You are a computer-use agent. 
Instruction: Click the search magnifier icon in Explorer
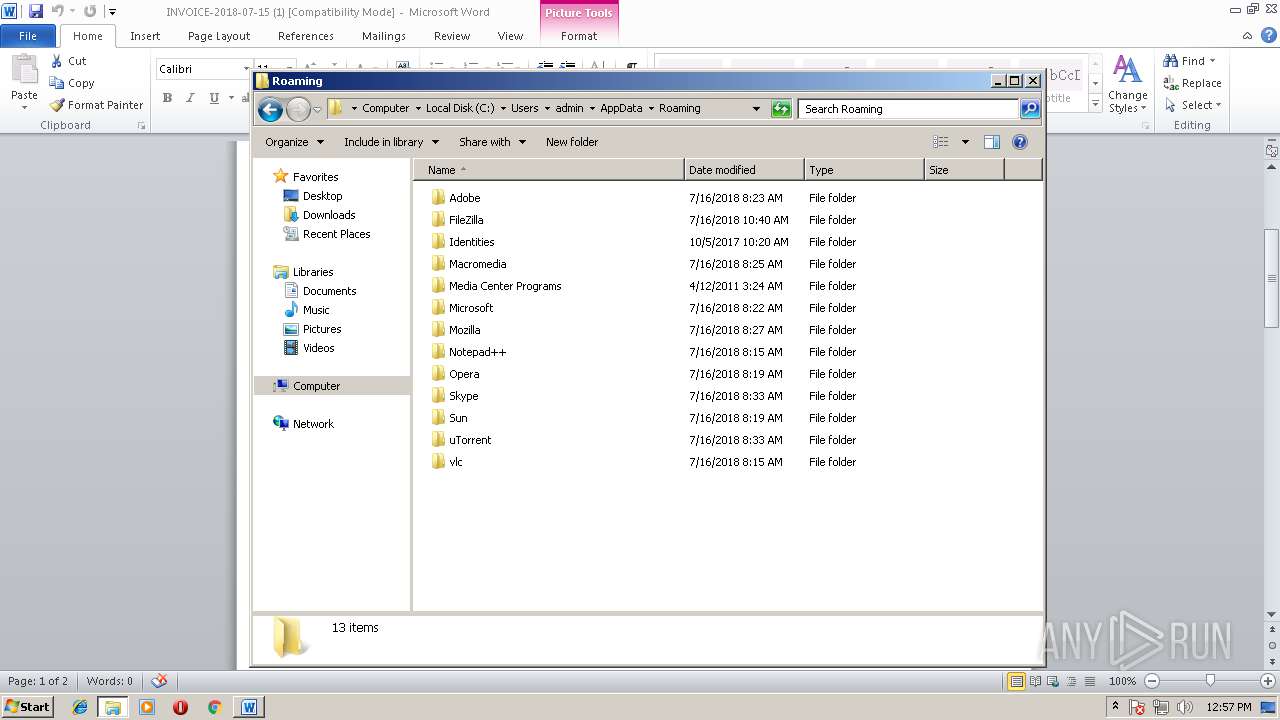point(1030,109)
